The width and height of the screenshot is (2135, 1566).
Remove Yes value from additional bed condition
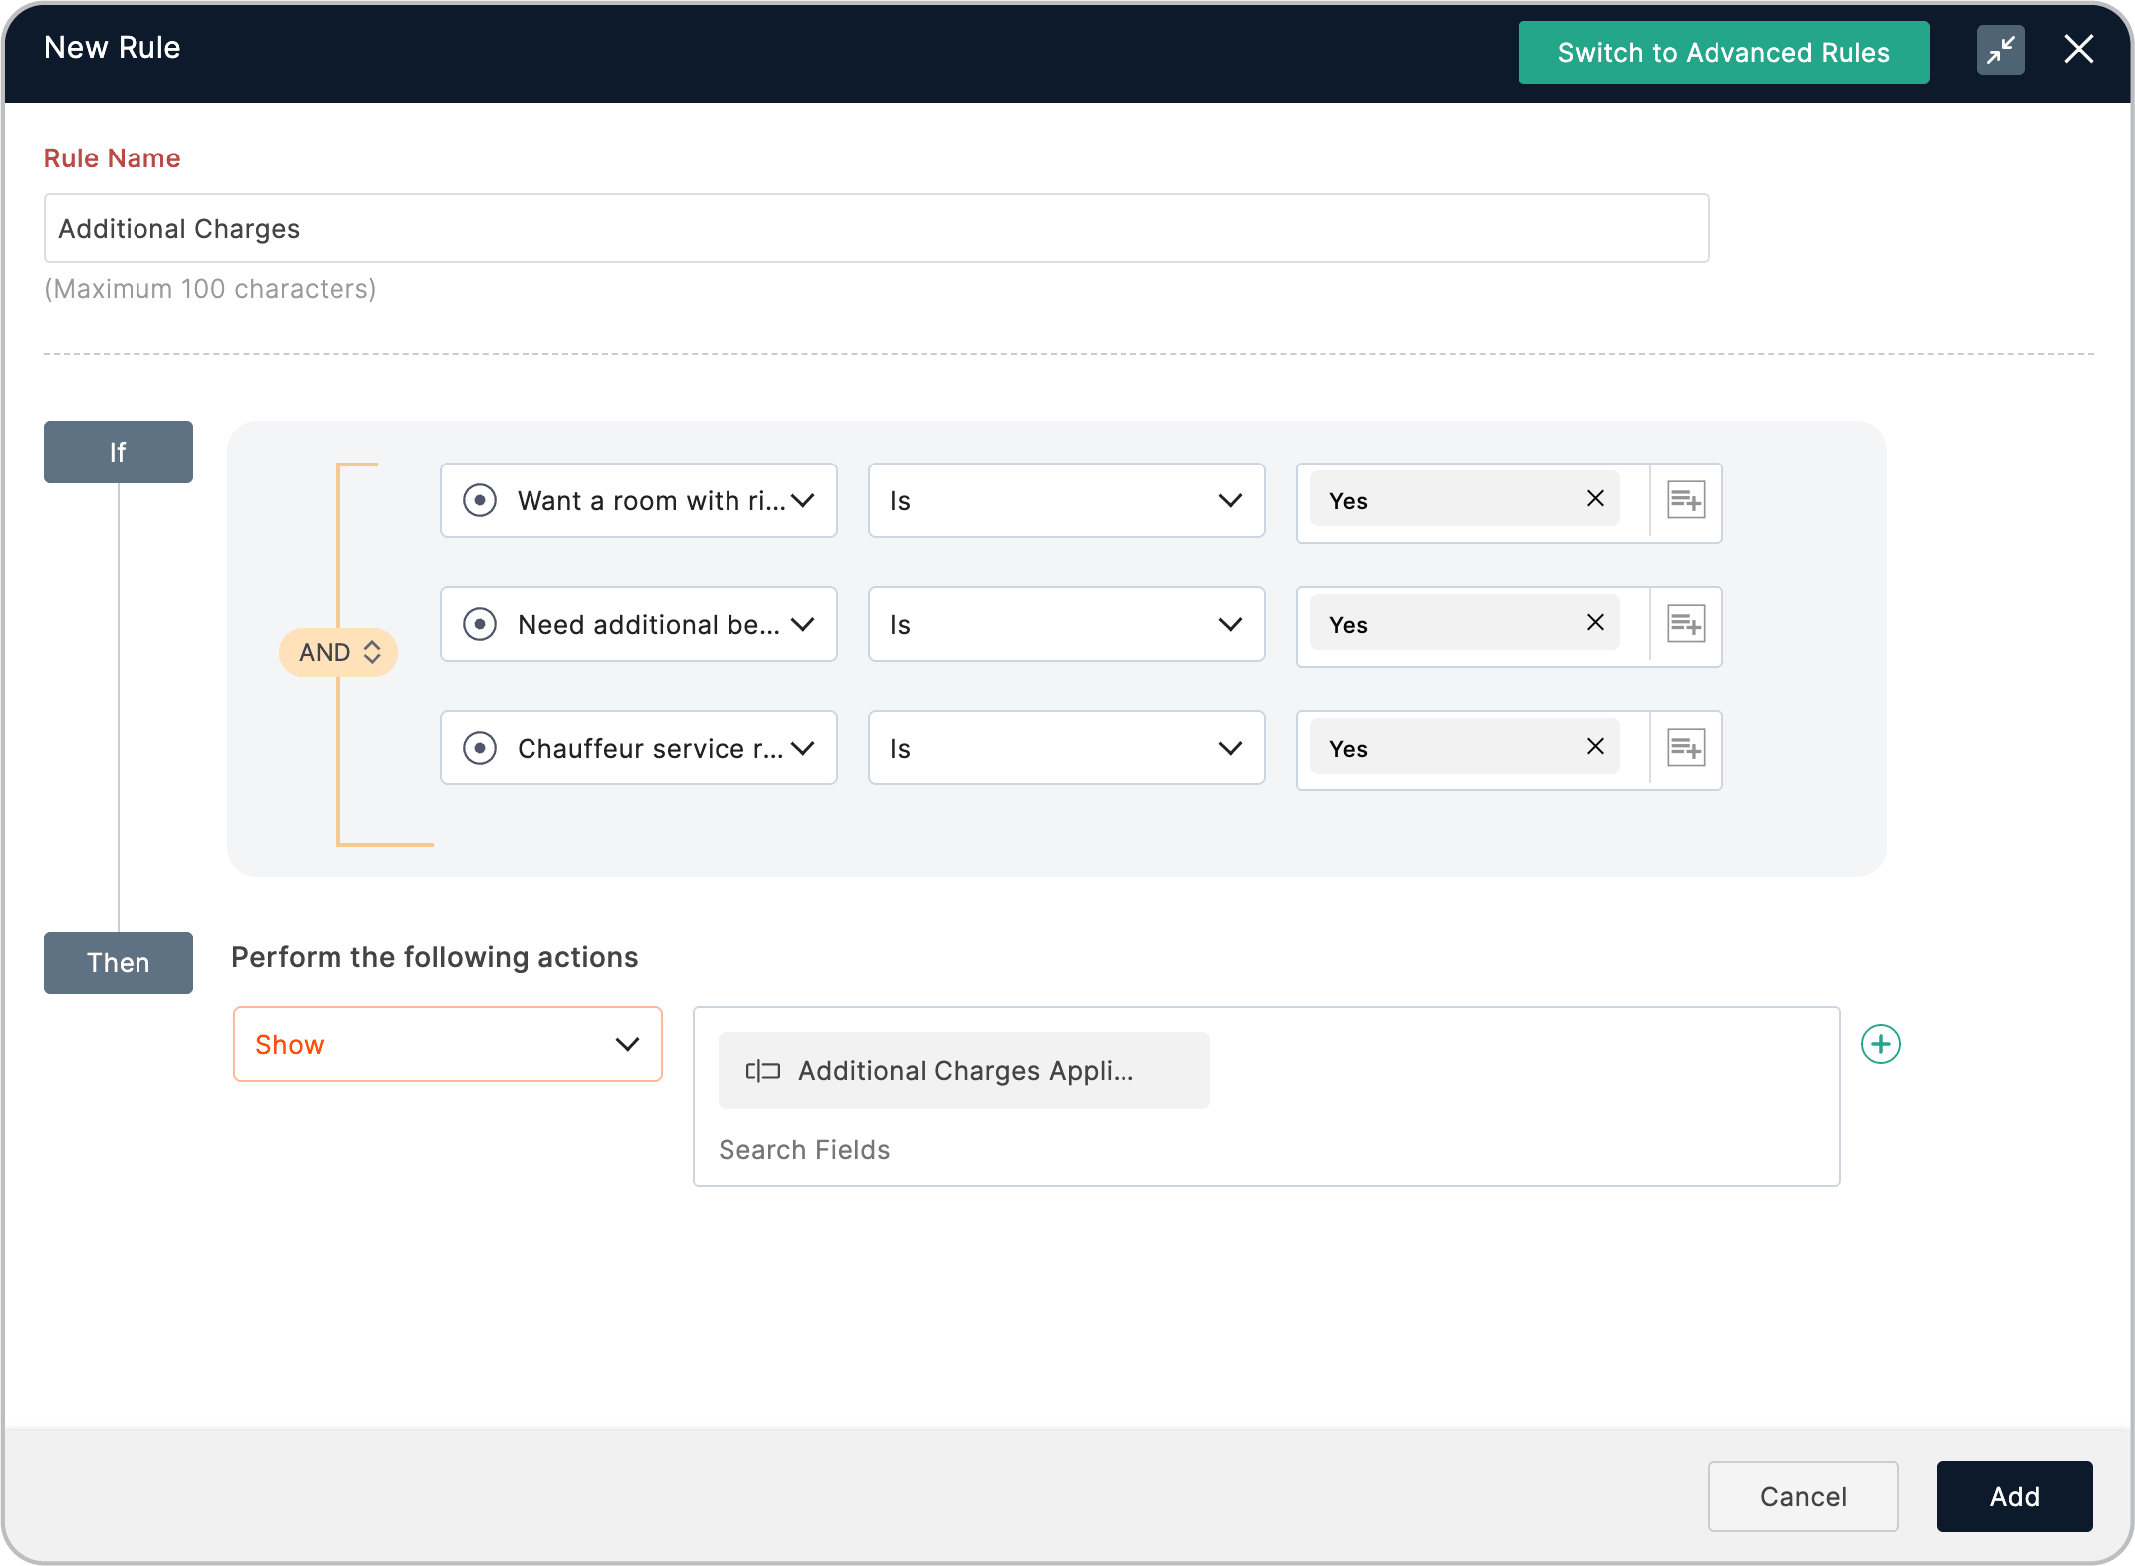(x=1595, y=623)
